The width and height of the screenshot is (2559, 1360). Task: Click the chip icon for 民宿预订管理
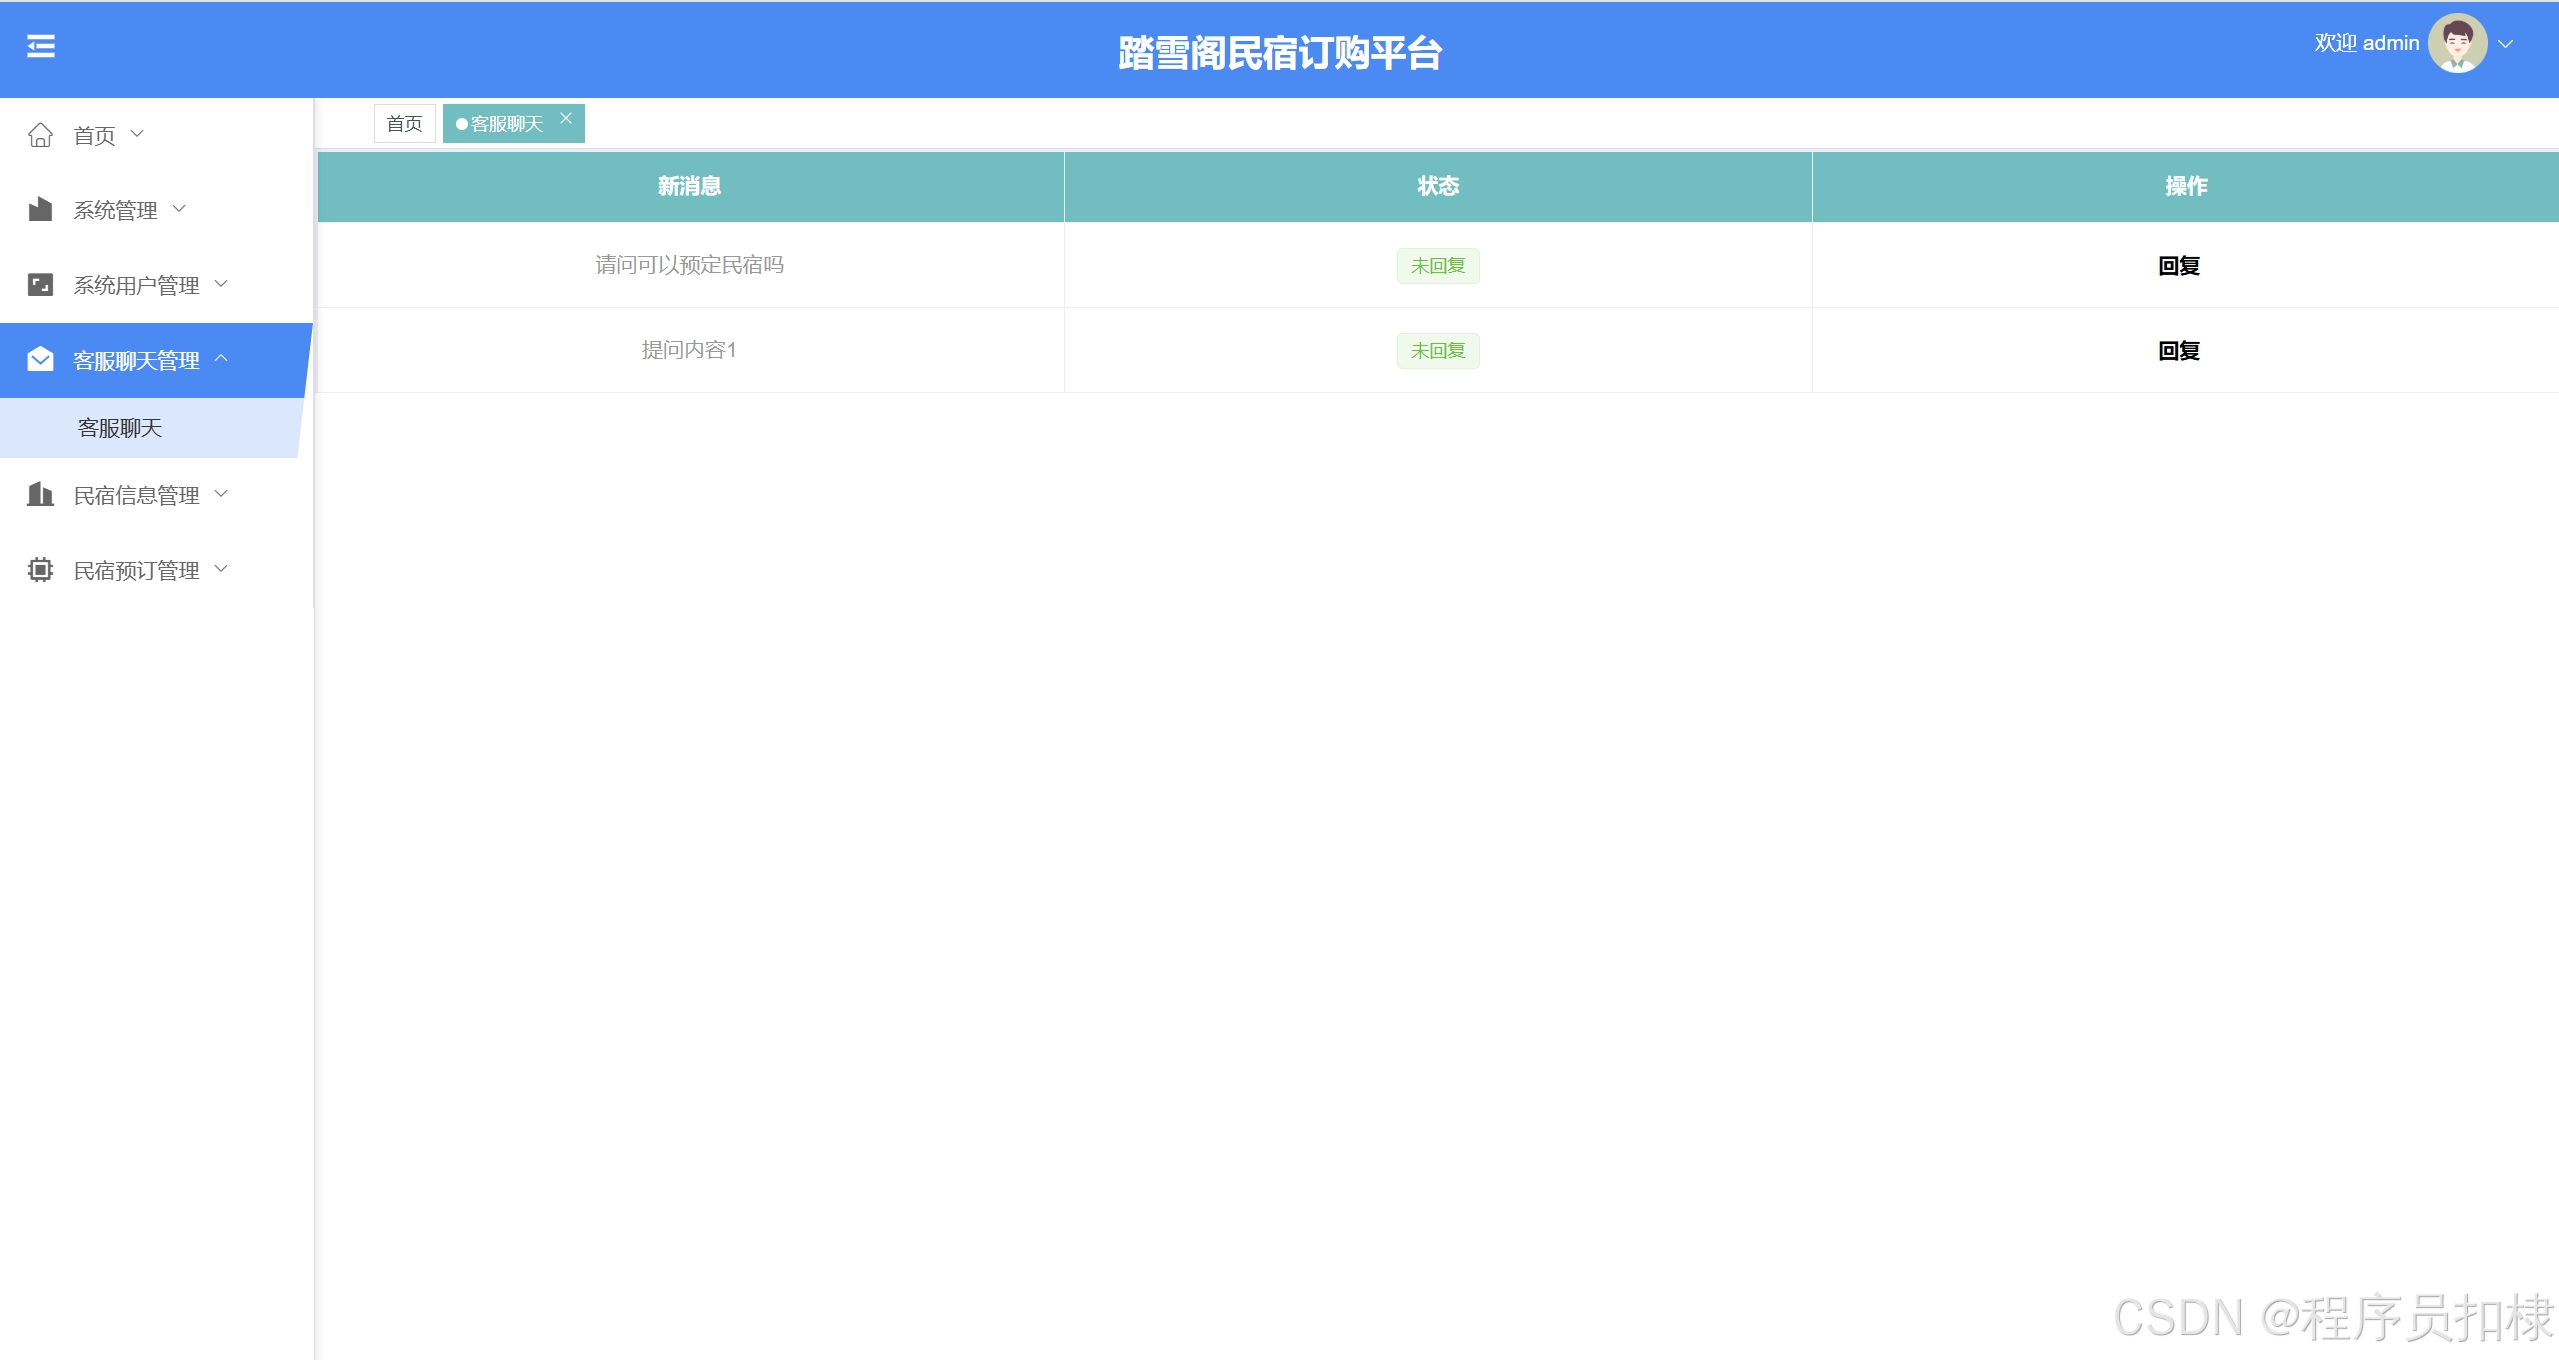click(40, 570)
